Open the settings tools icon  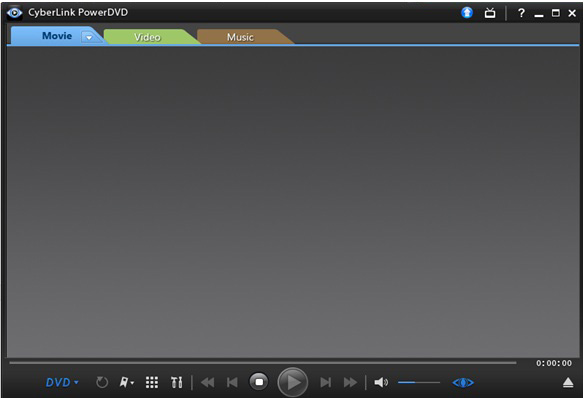click(x=176, y=382)
